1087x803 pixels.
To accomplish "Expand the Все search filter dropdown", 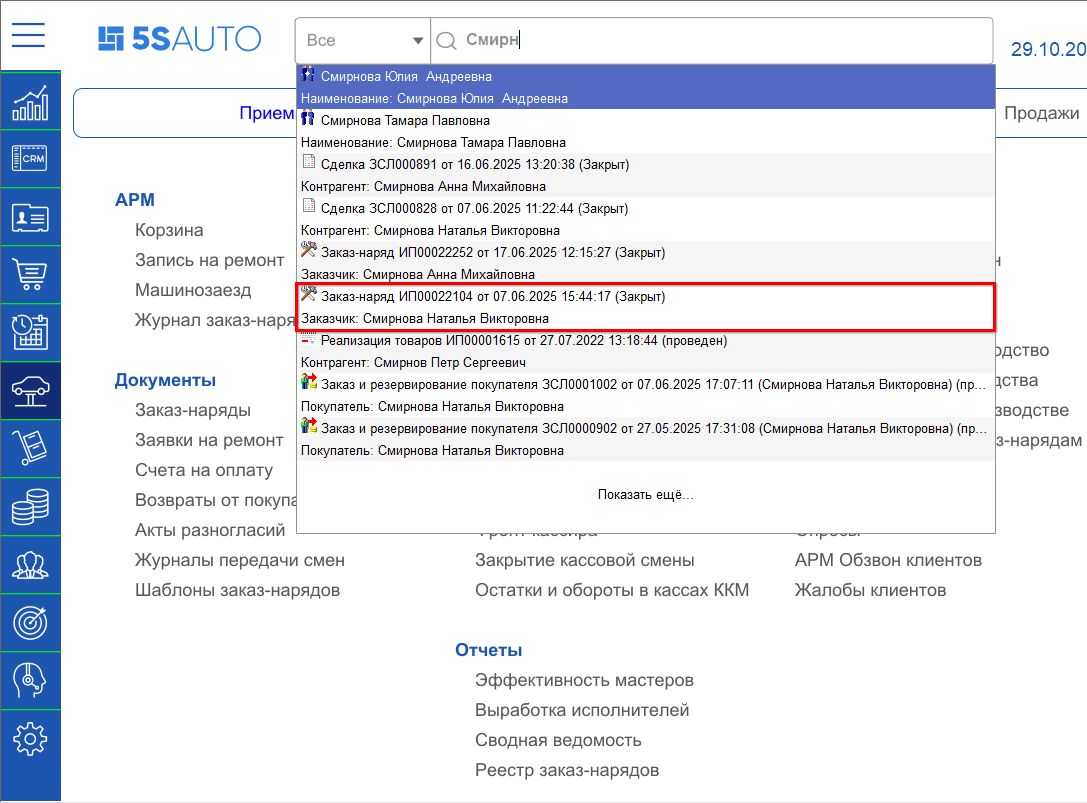I will click(362, 40).
